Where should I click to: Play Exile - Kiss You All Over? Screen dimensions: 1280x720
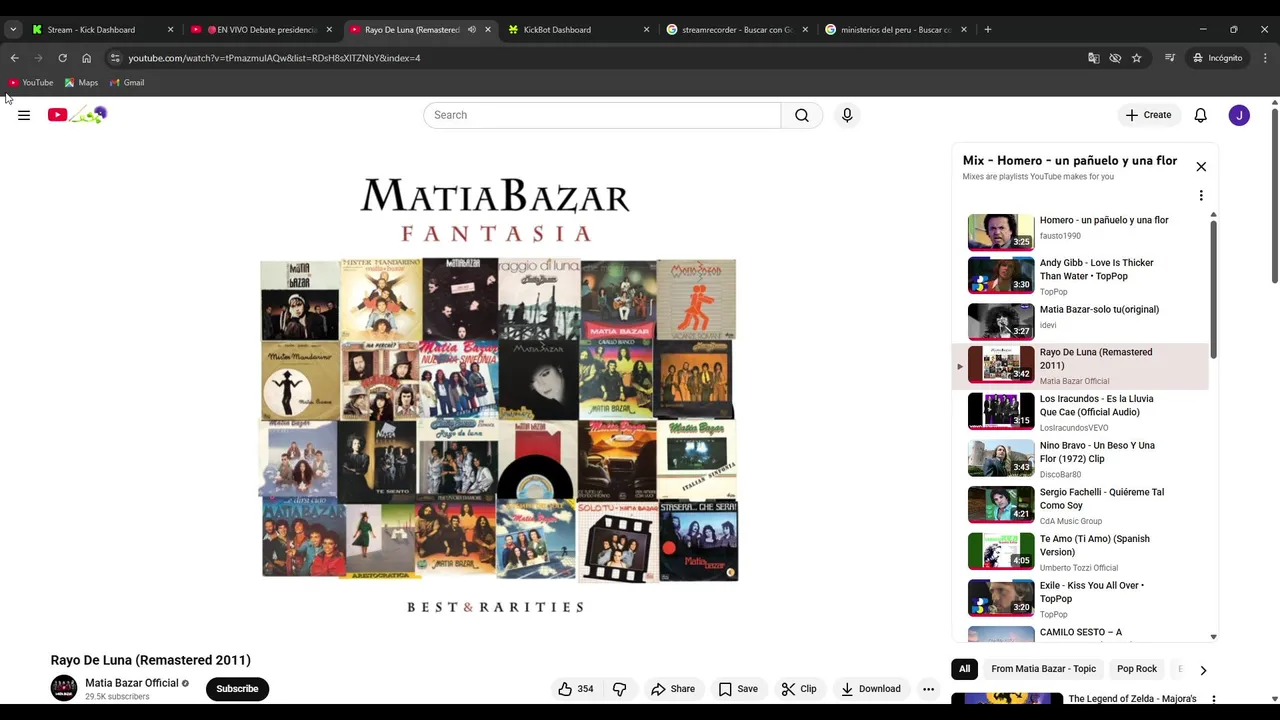pos(1082,598)
